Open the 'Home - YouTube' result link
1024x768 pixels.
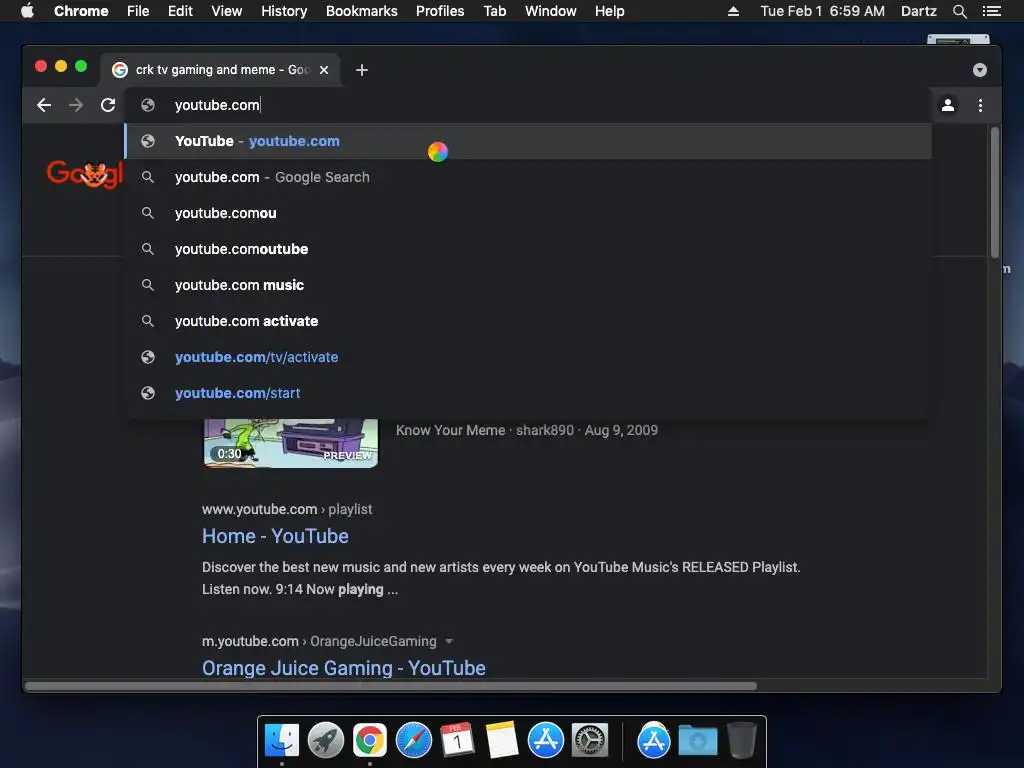(x=275, y=536)
